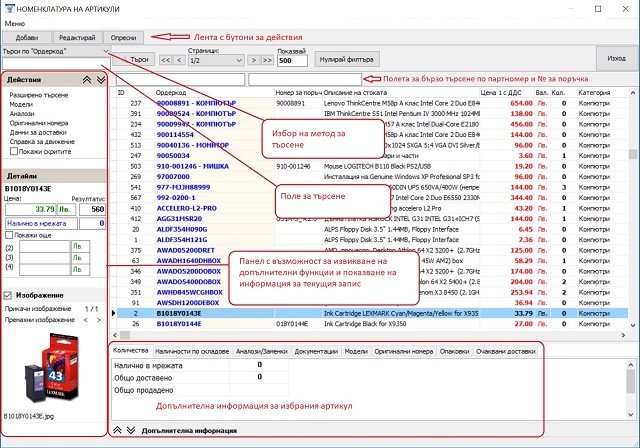Go to first page with << button

[165, 60]
